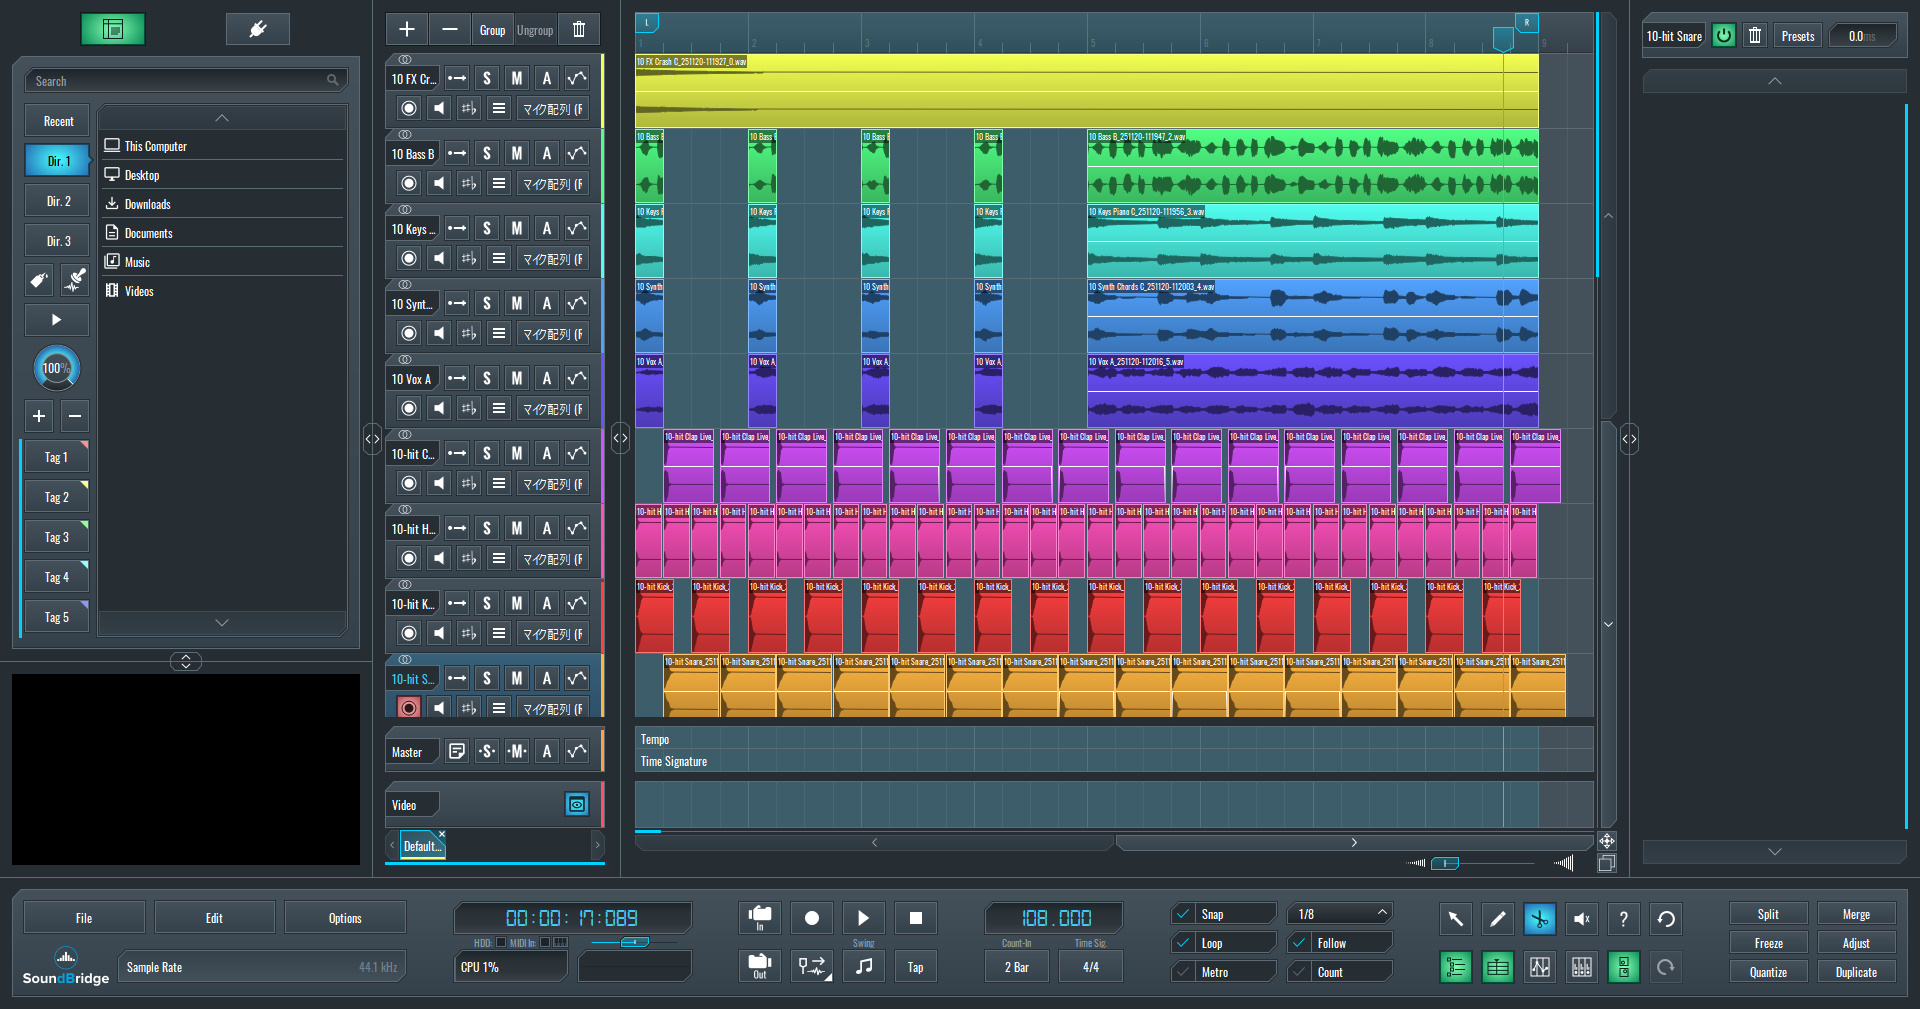Click the Quantize button
Viewport: 1920px width, 1009px height.
coord(1767,972)
